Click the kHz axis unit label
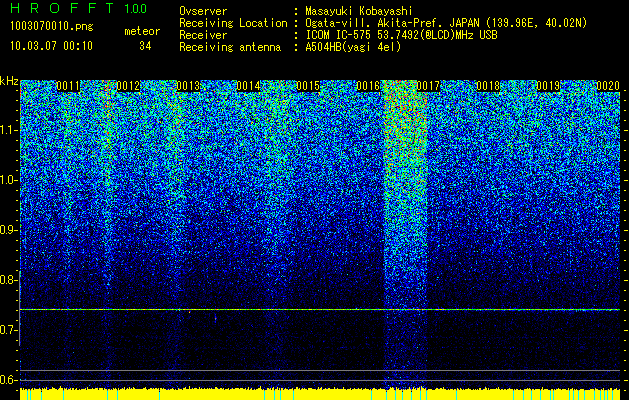This screenshot has height=400, width=629. coord(9,81)
